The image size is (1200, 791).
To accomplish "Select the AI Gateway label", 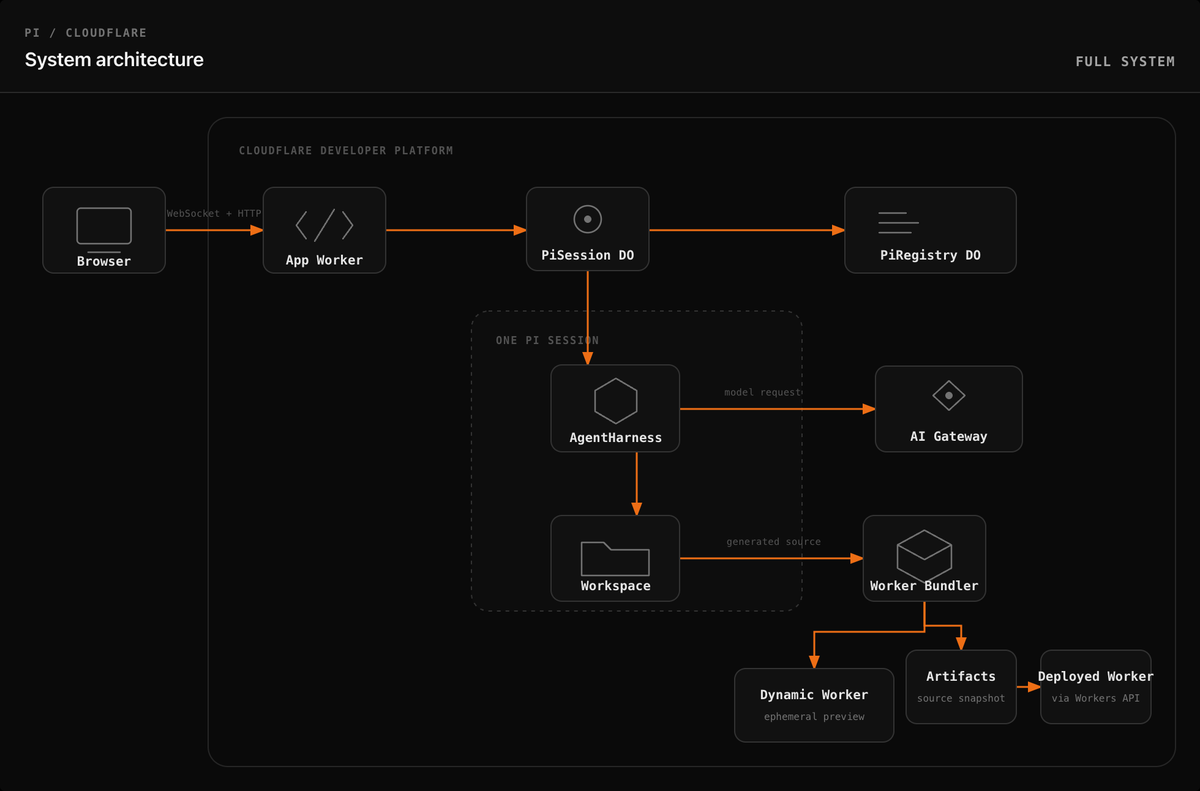I will coord(948,436).
